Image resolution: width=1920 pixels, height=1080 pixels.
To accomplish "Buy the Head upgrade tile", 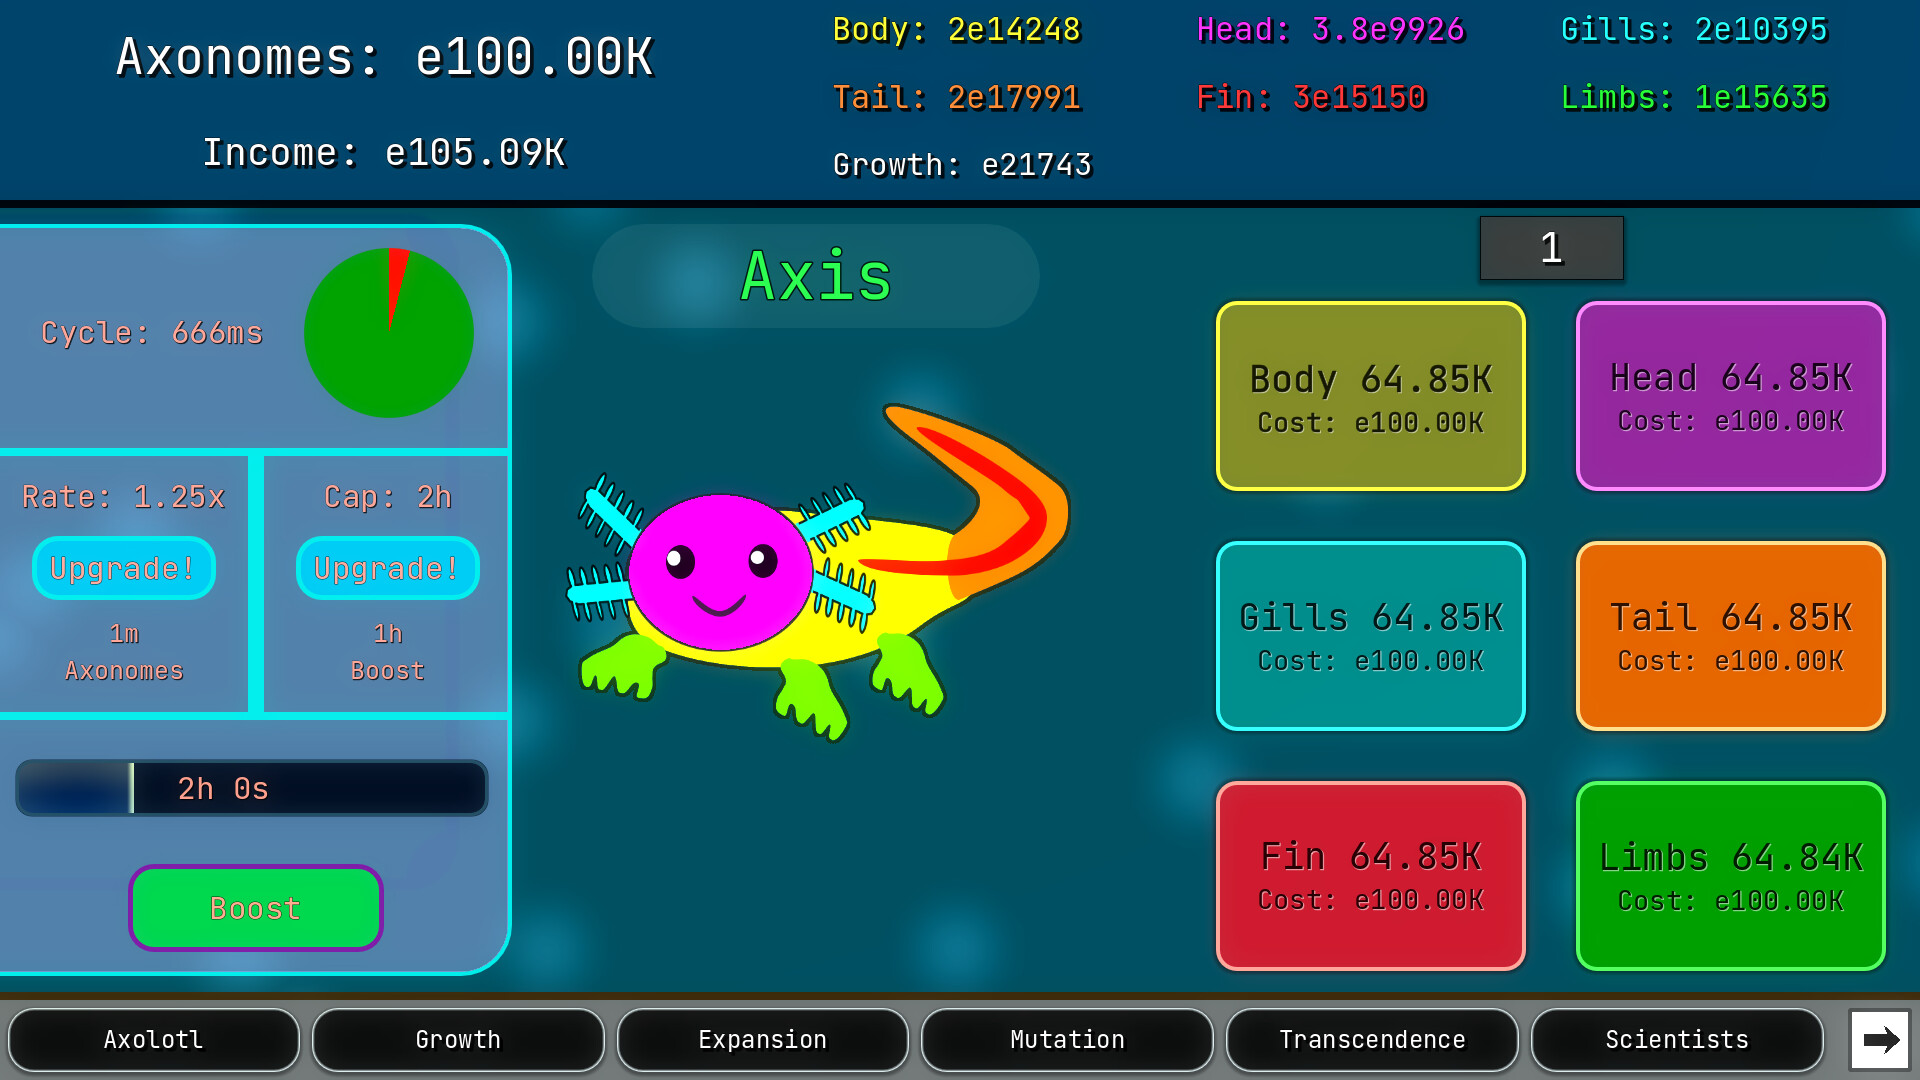I will [1731, 396].
